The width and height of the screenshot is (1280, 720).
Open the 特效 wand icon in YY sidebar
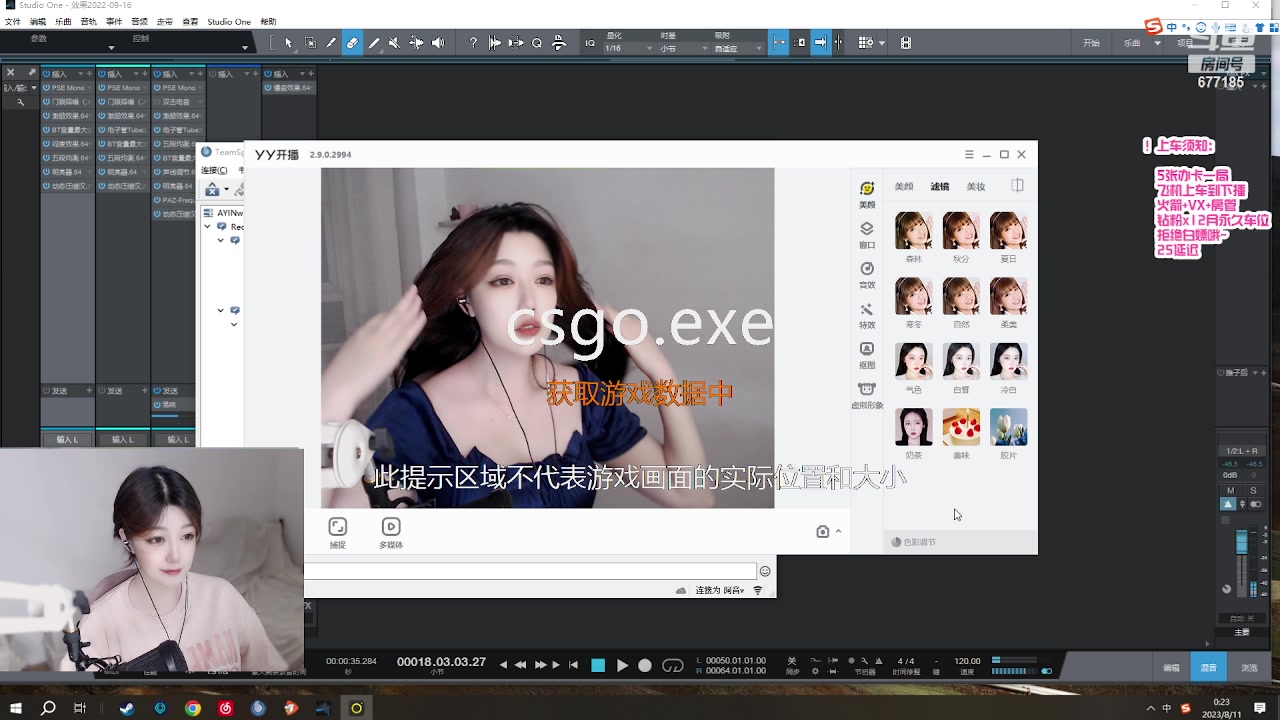867,315
